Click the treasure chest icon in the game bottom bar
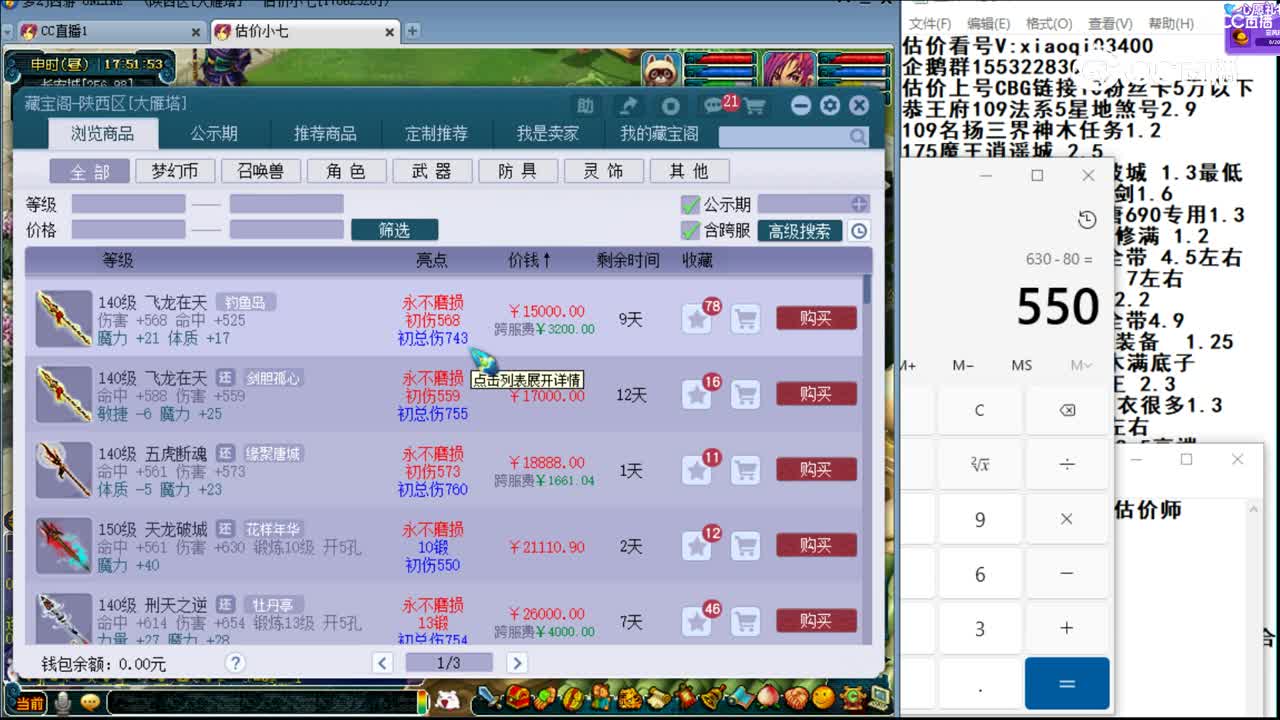Screen dimensions: 1280x720 (517, 697)
